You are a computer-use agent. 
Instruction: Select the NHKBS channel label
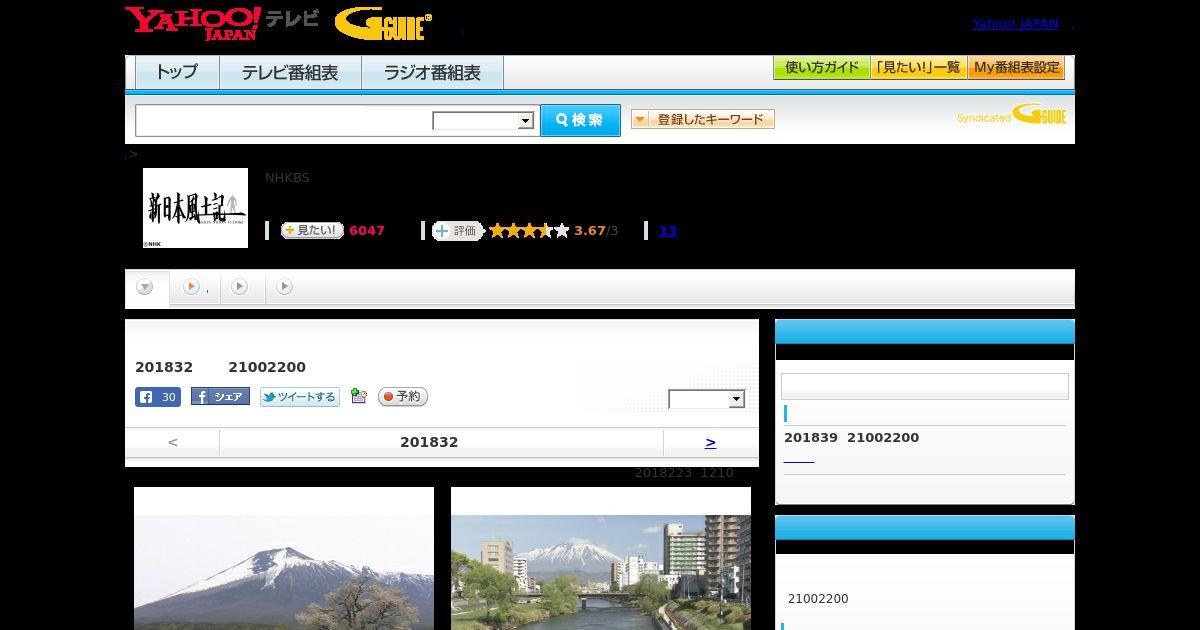click(x=287, y=178)
